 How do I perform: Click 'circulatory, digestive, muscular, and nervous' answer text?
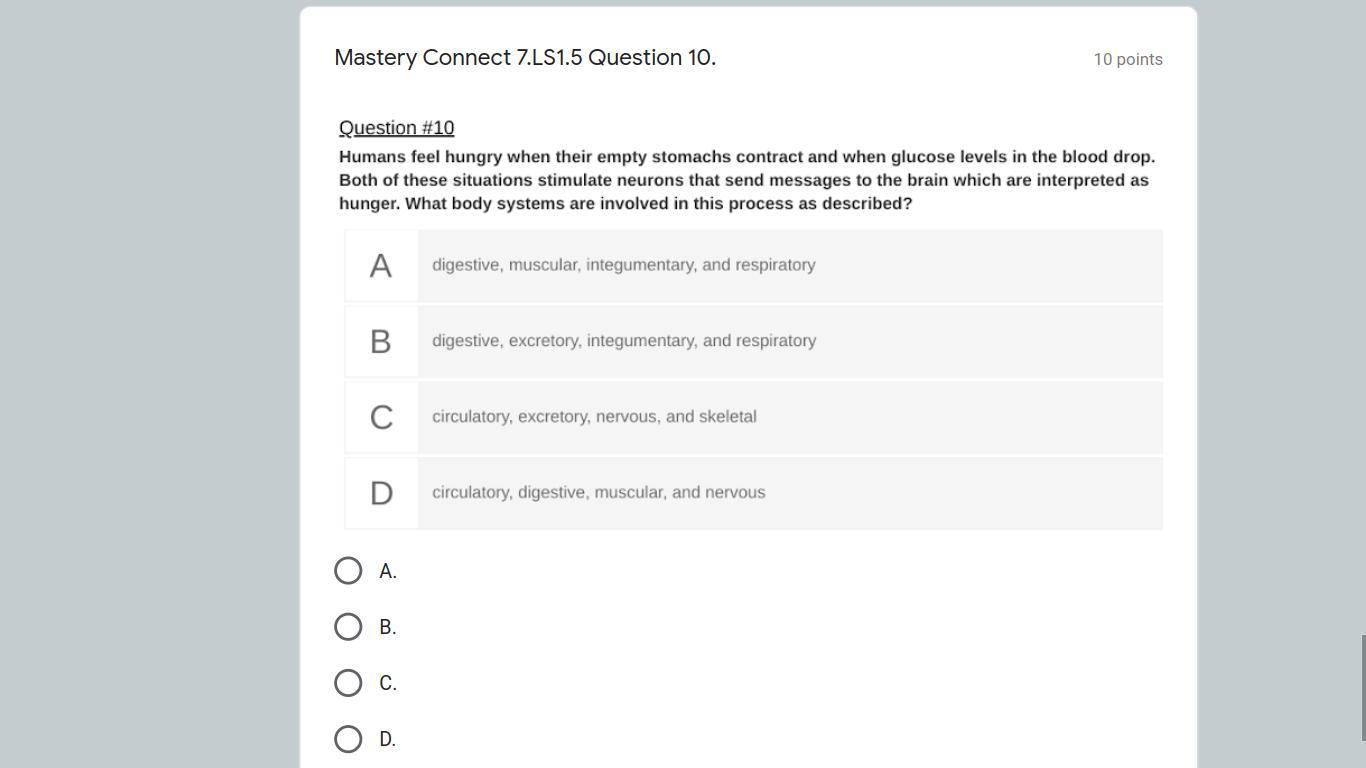click(x=598, y=493)
